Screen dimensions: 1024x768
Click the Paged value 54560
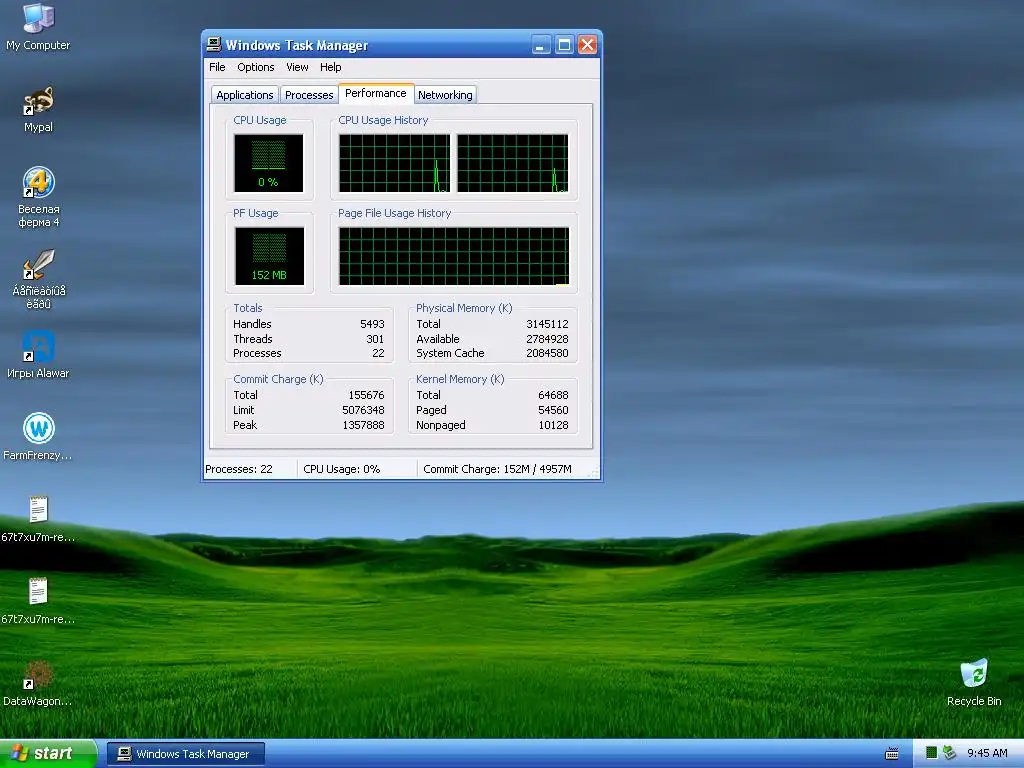(x=553, y=410)
